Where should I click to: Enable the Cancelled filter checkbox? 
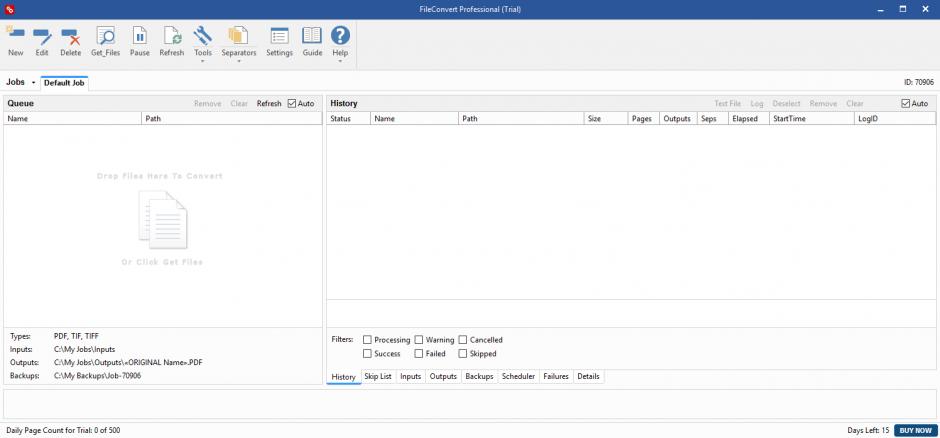(463, 340)
